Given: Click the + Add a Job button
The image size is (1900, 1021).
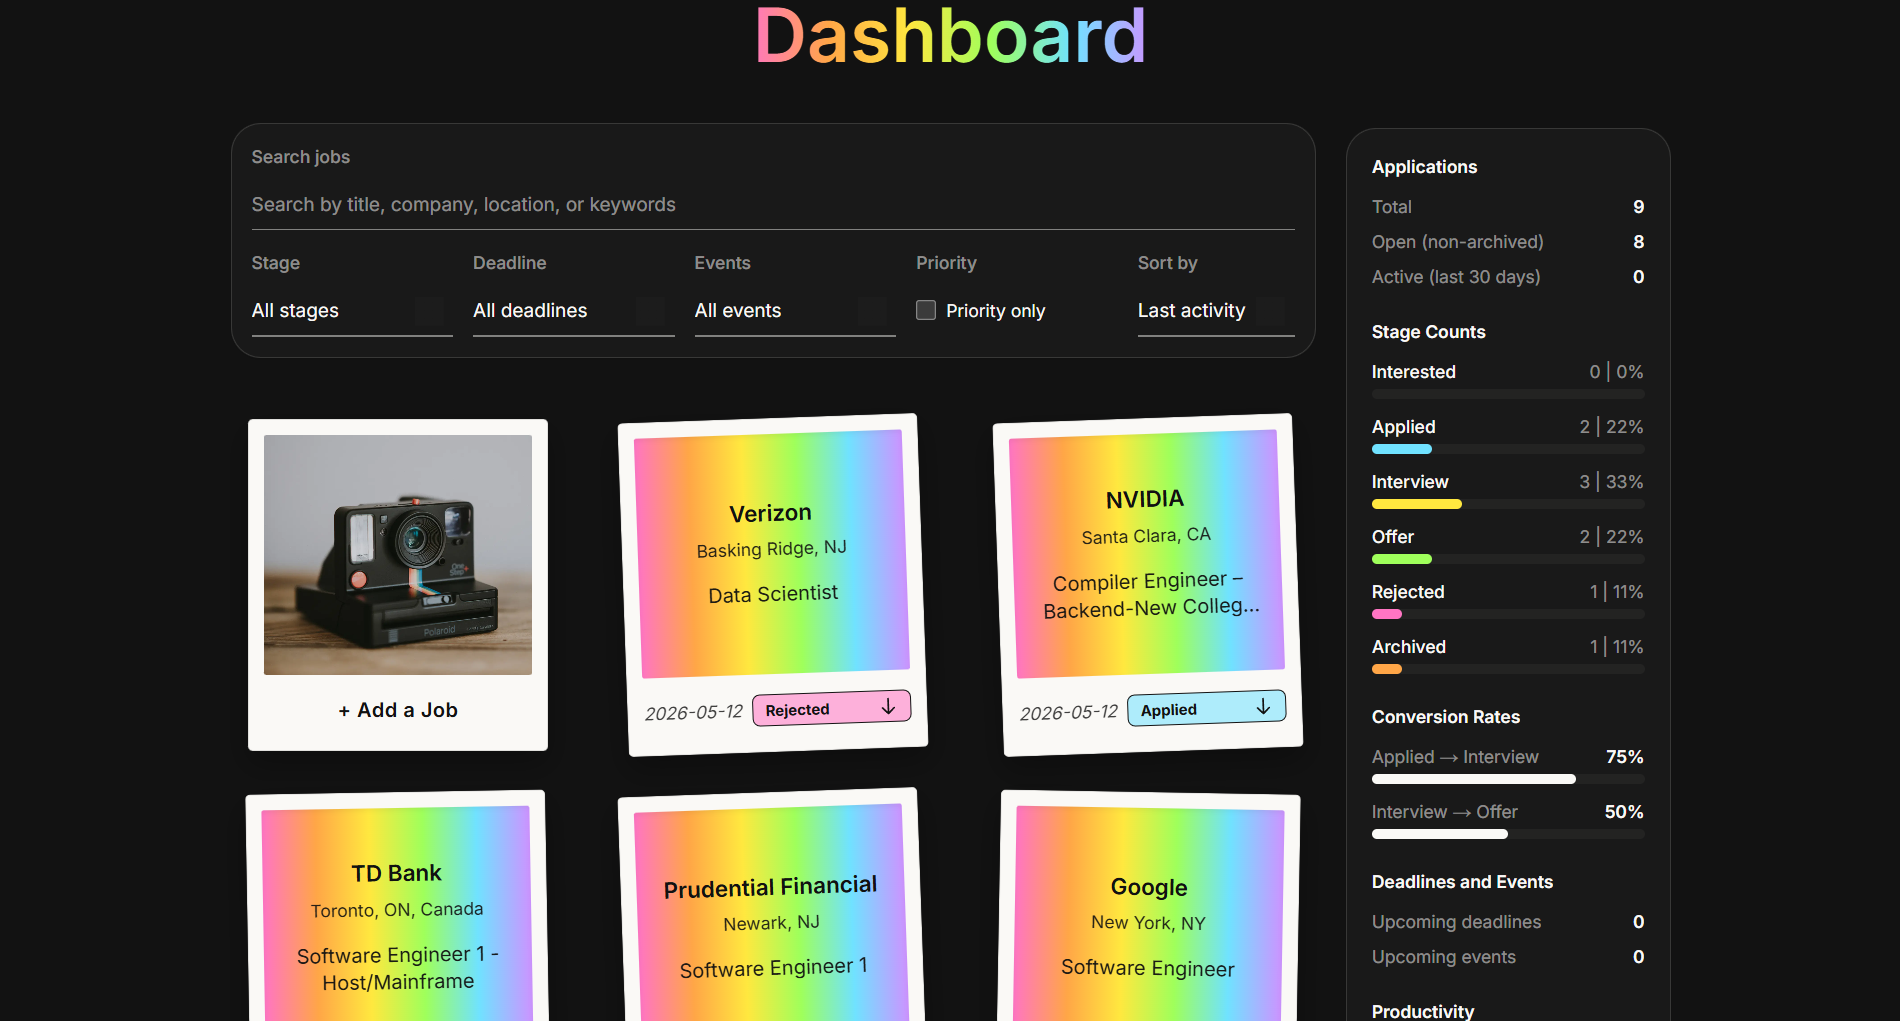Looking at the screenshot, I should click(398, 710).
